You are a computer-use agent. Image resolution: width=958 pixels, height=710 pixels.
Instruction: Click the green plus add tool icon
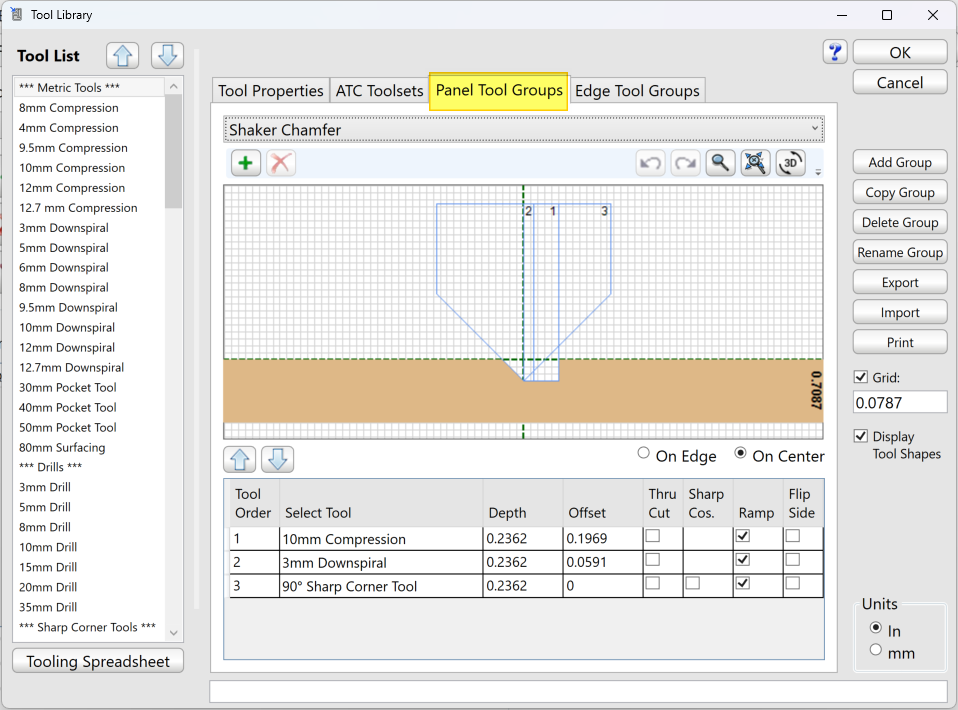coord(246,163)
